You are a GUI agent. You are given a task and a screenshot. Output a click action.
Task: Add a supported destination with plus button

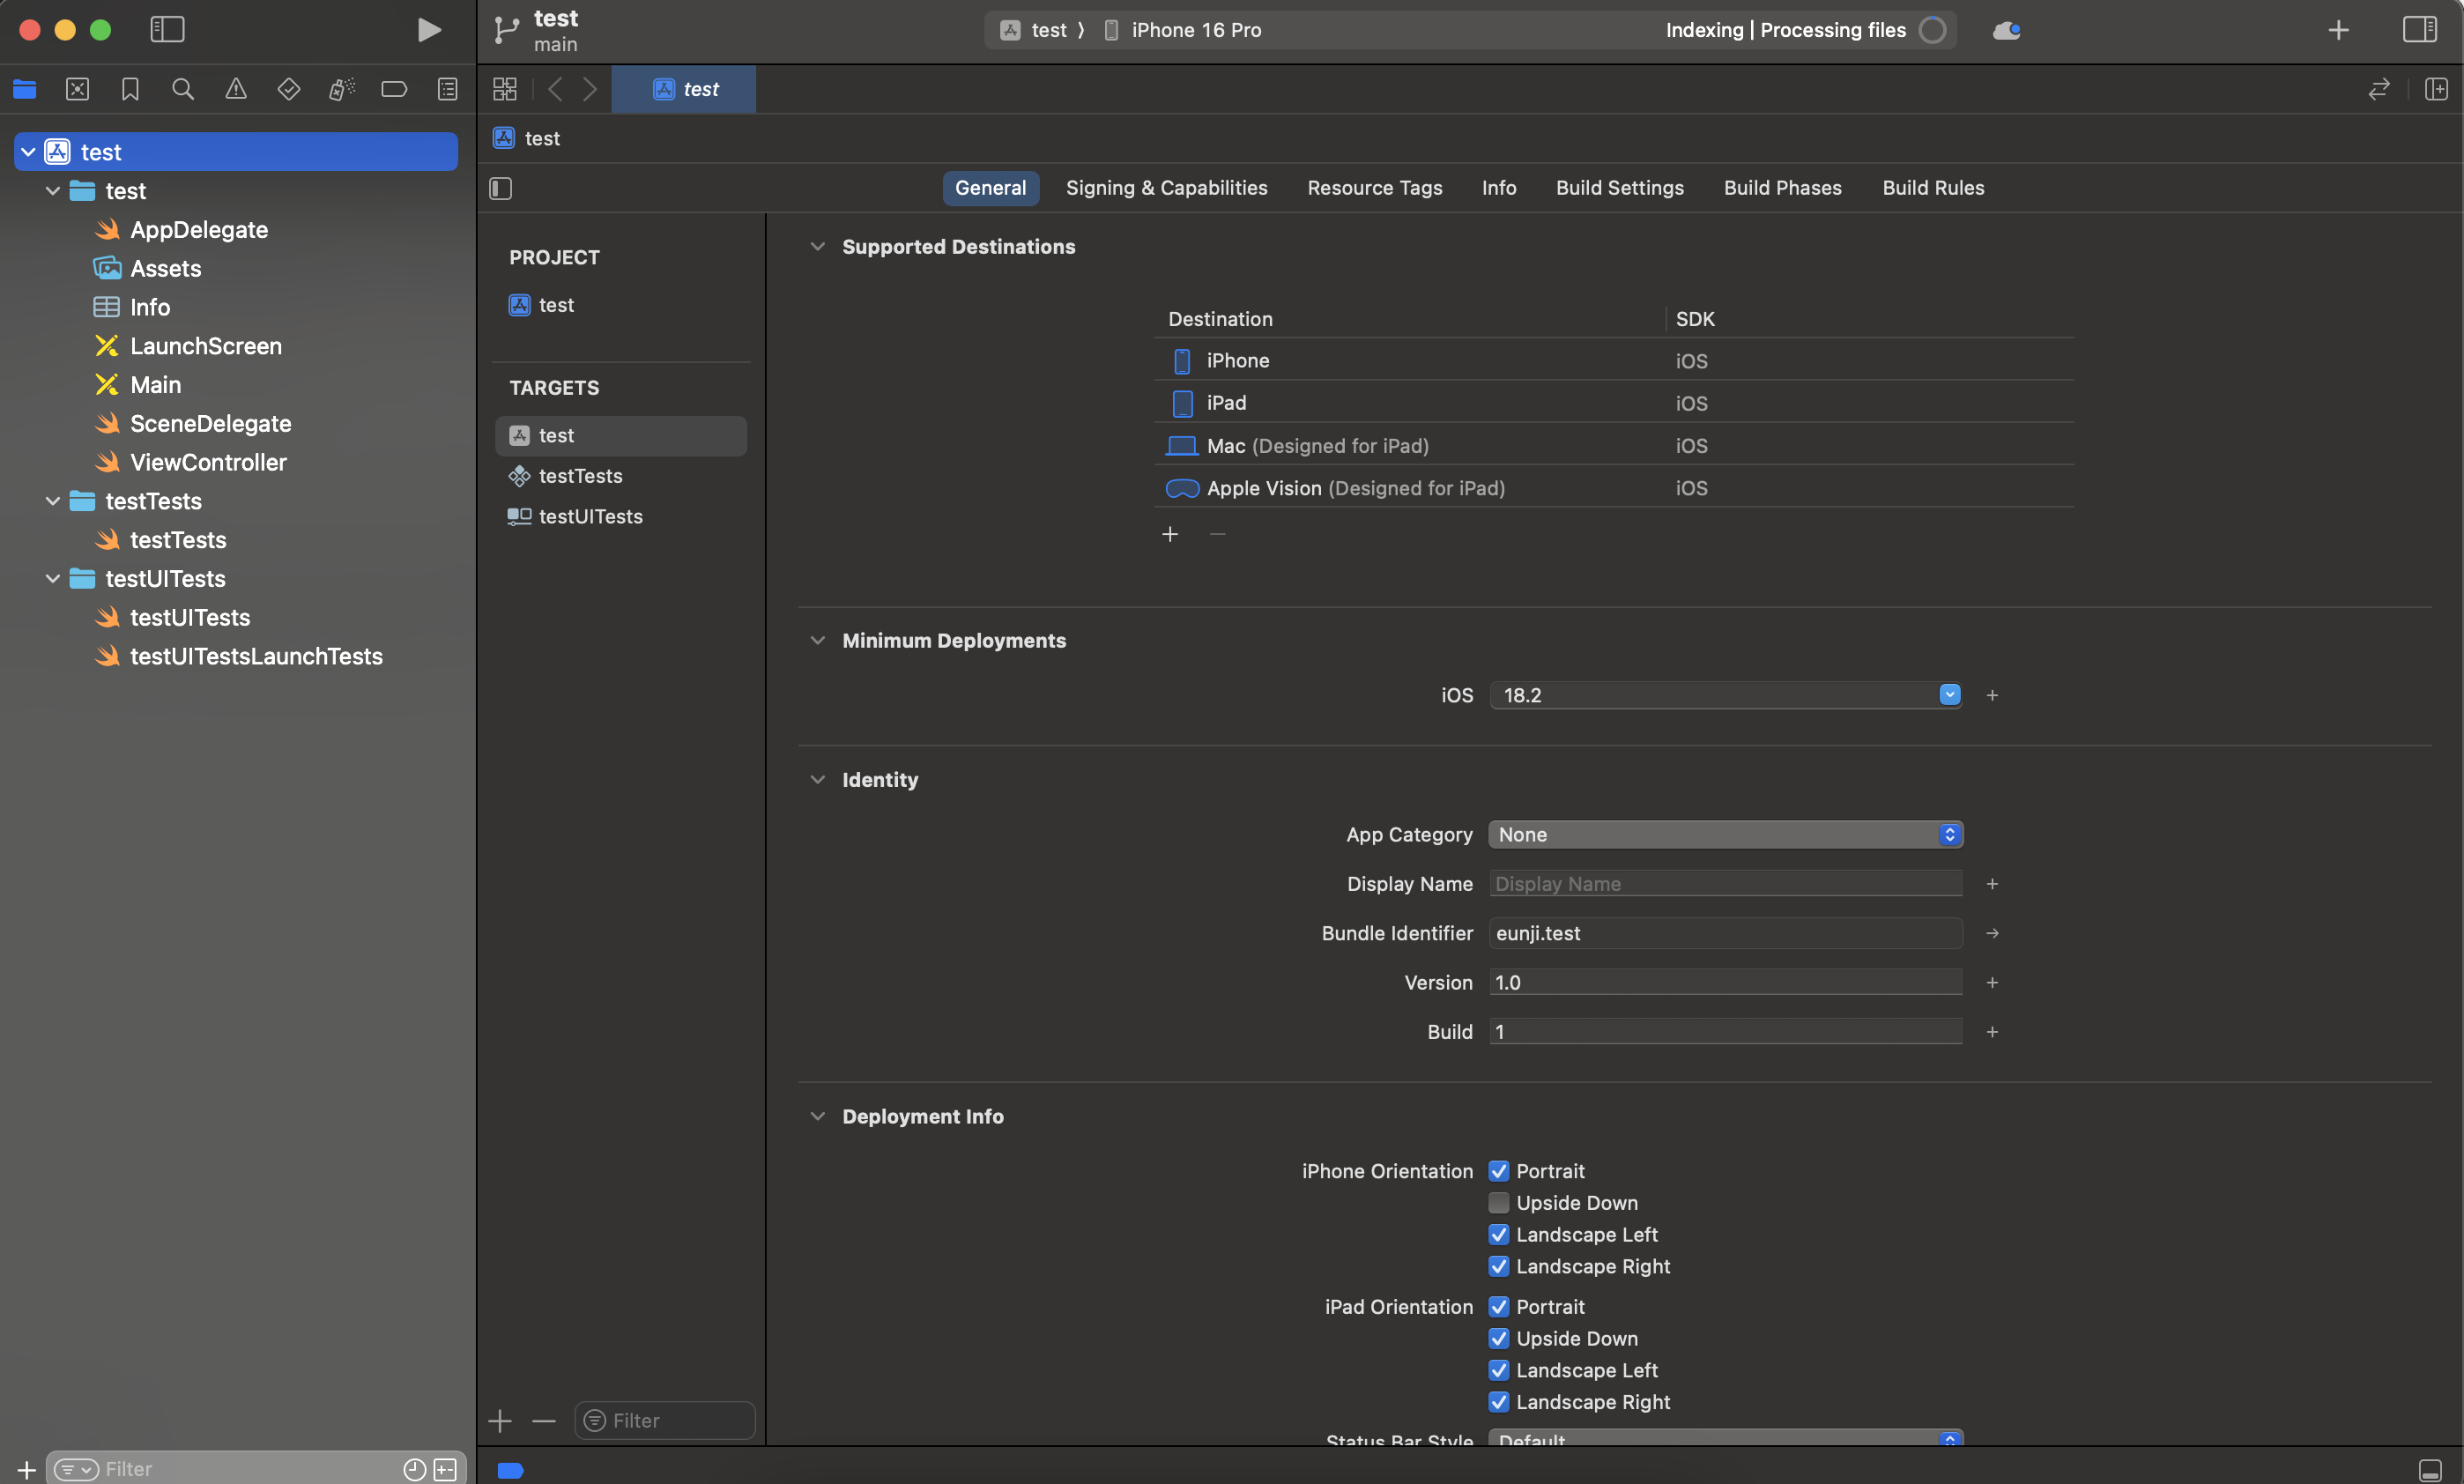pyautogui.click(x=1170, y=535)
